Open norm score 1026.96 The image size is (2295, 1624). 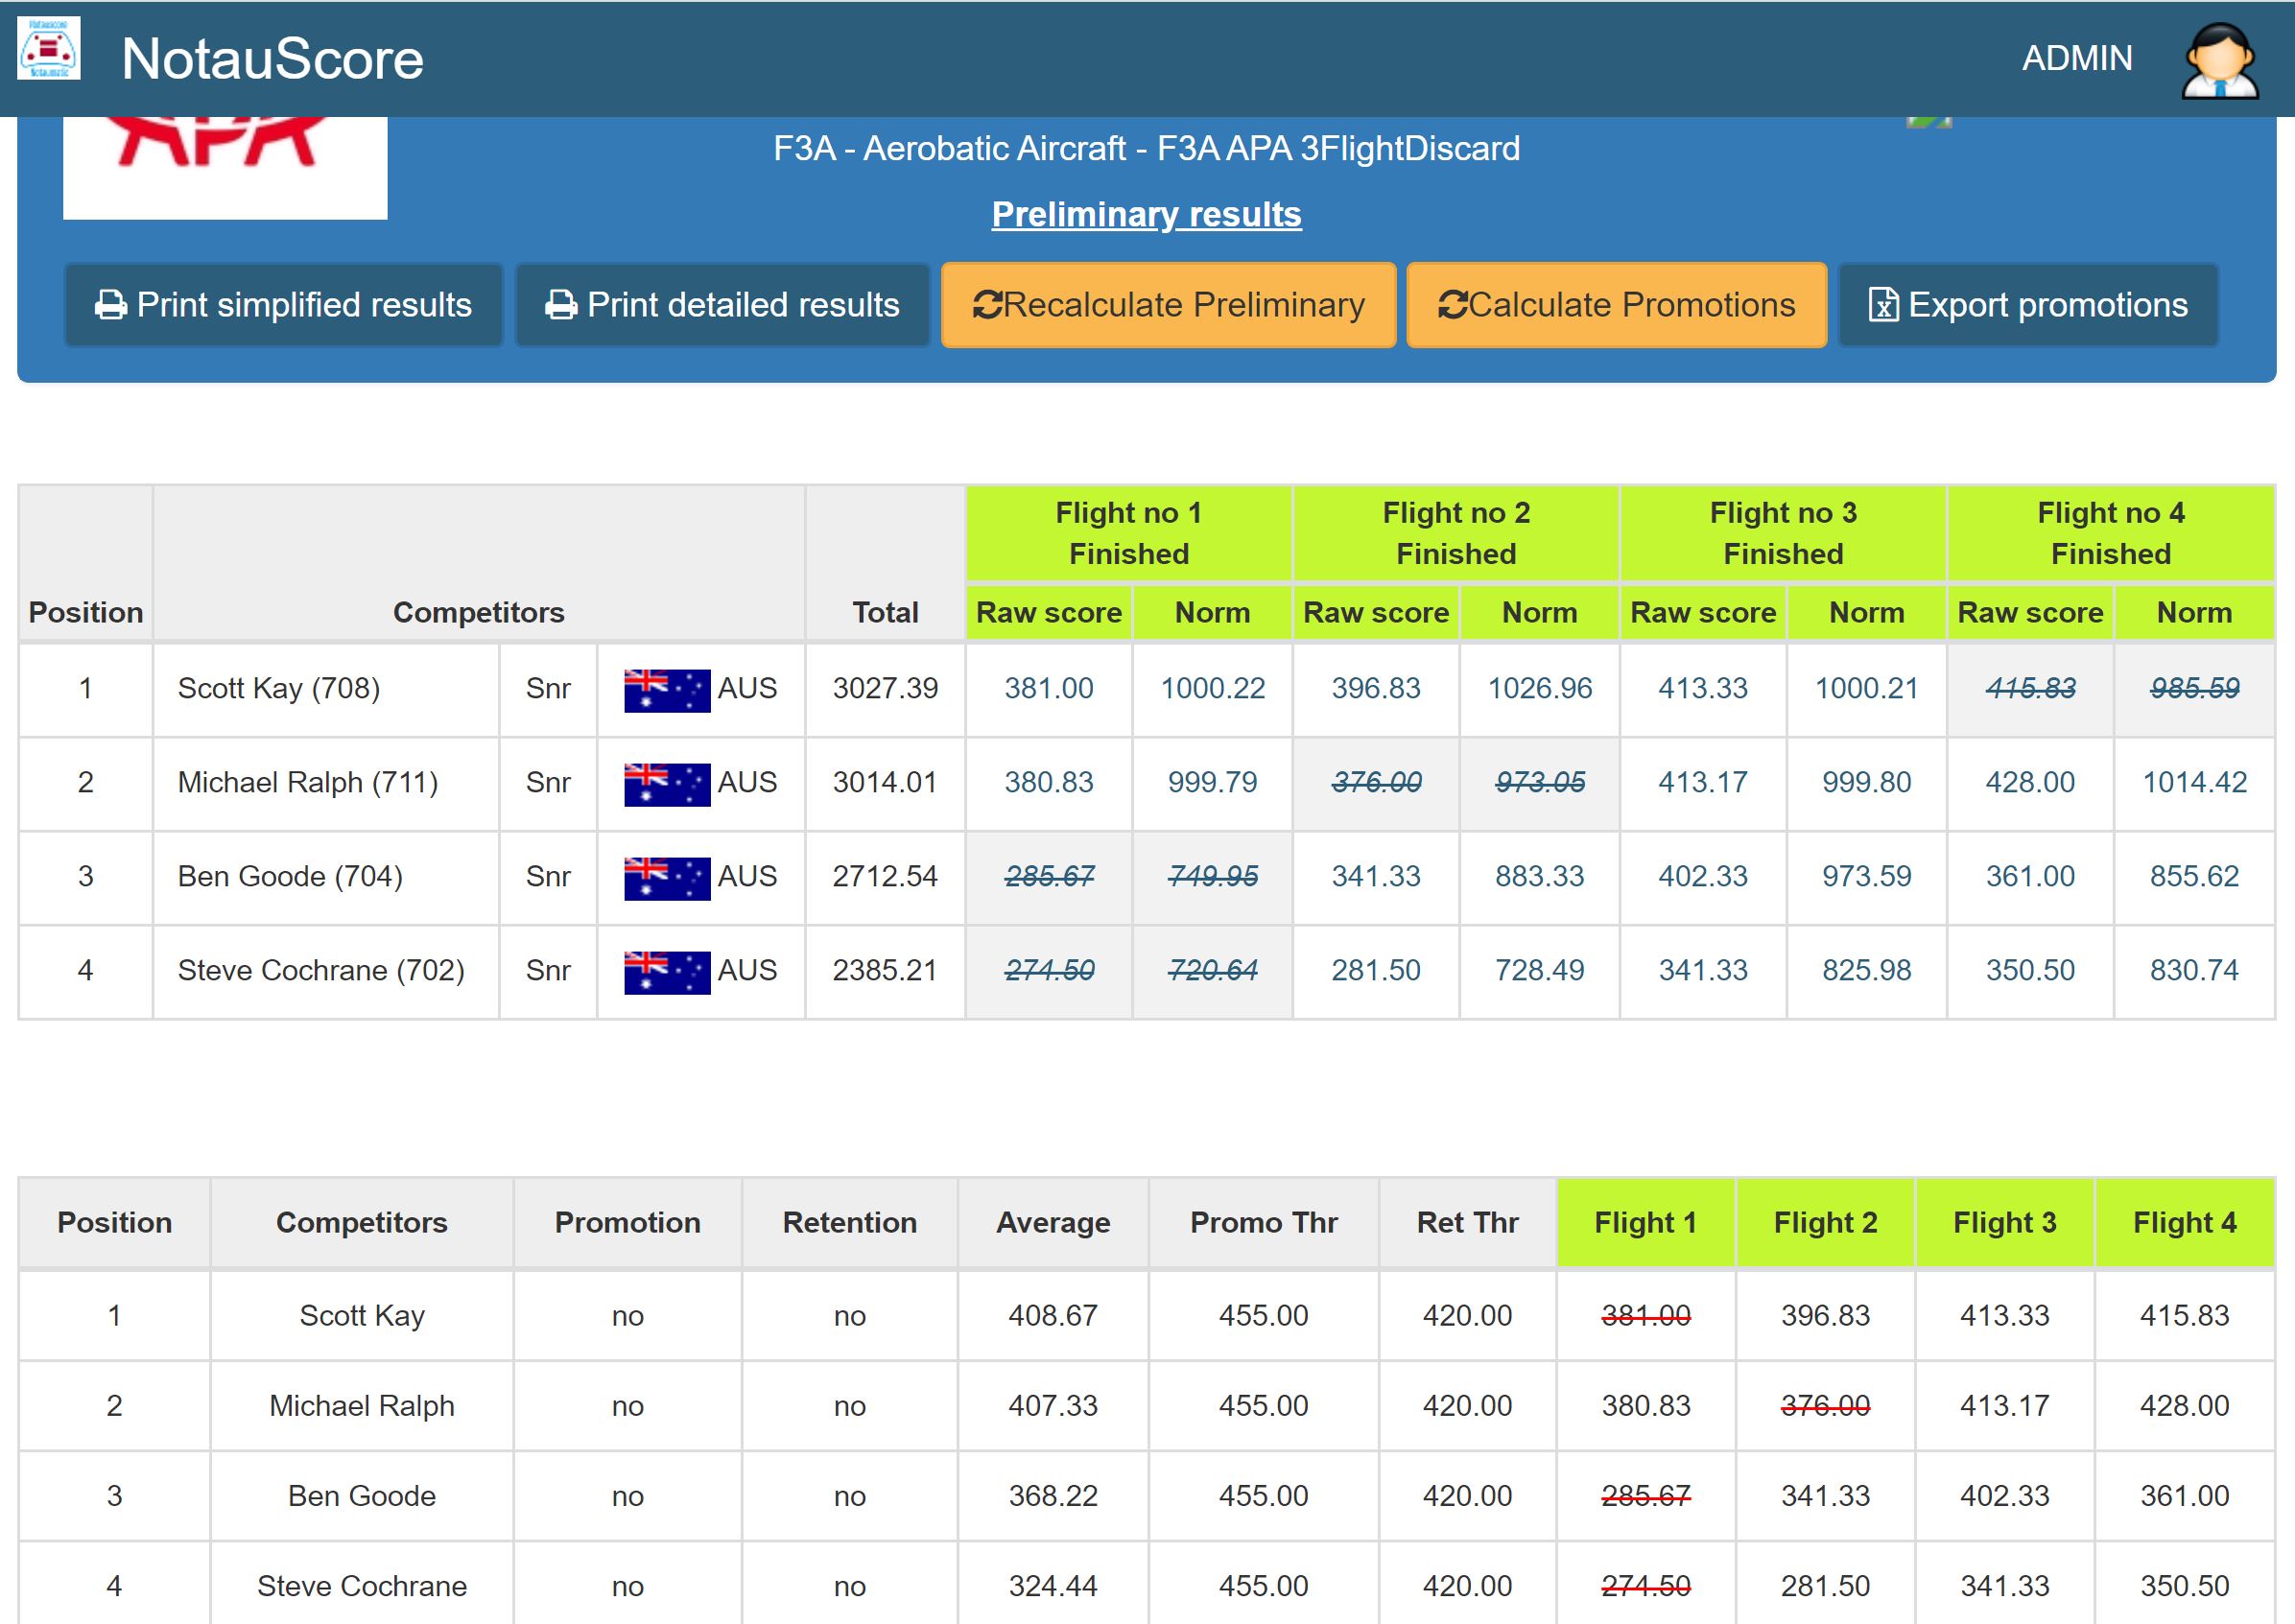pyautogui.click(x=1540, y=688)
